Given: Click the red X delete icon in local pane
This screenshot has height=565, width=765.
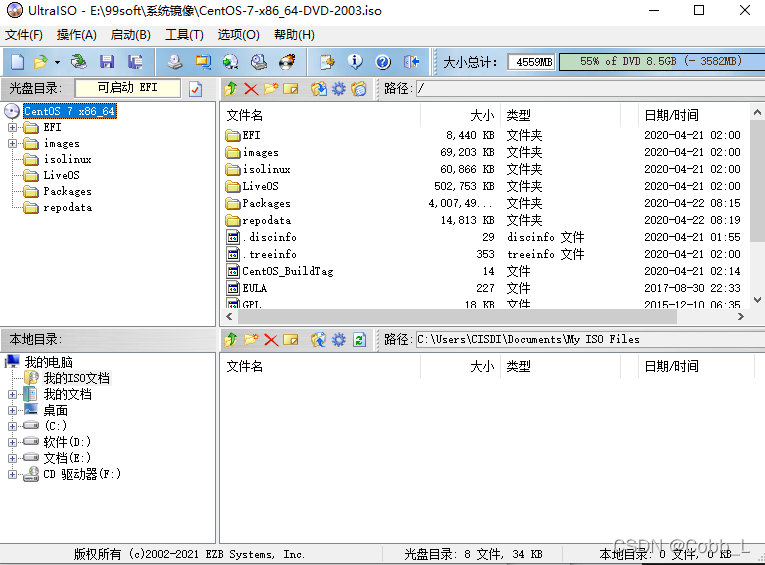Looking at the screenshot, I should click(x=271, y=340).
